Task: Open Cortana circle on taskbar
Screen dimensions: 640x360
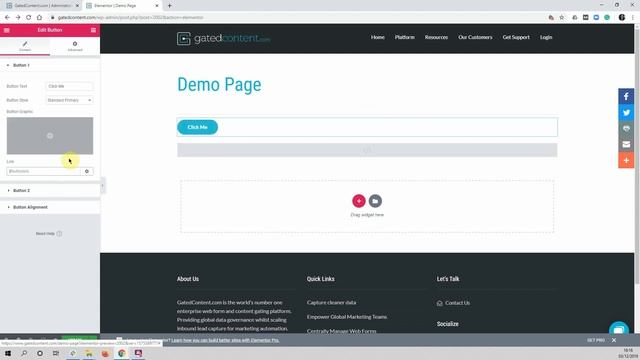Action: [40, 353]
